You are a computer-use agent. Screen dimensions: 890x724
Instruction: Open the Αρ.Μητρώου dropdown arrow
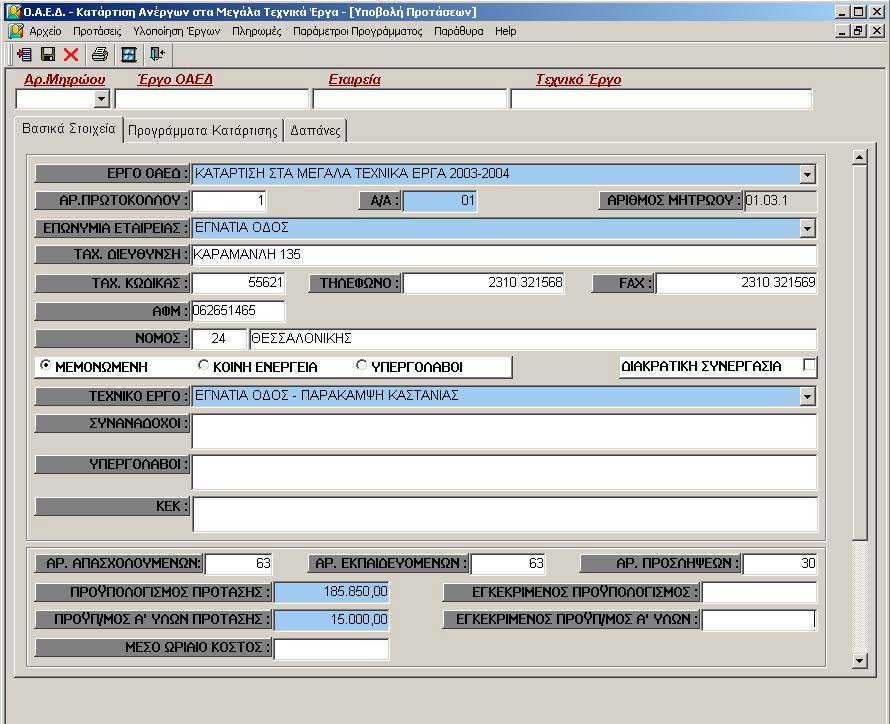[101, 99]
